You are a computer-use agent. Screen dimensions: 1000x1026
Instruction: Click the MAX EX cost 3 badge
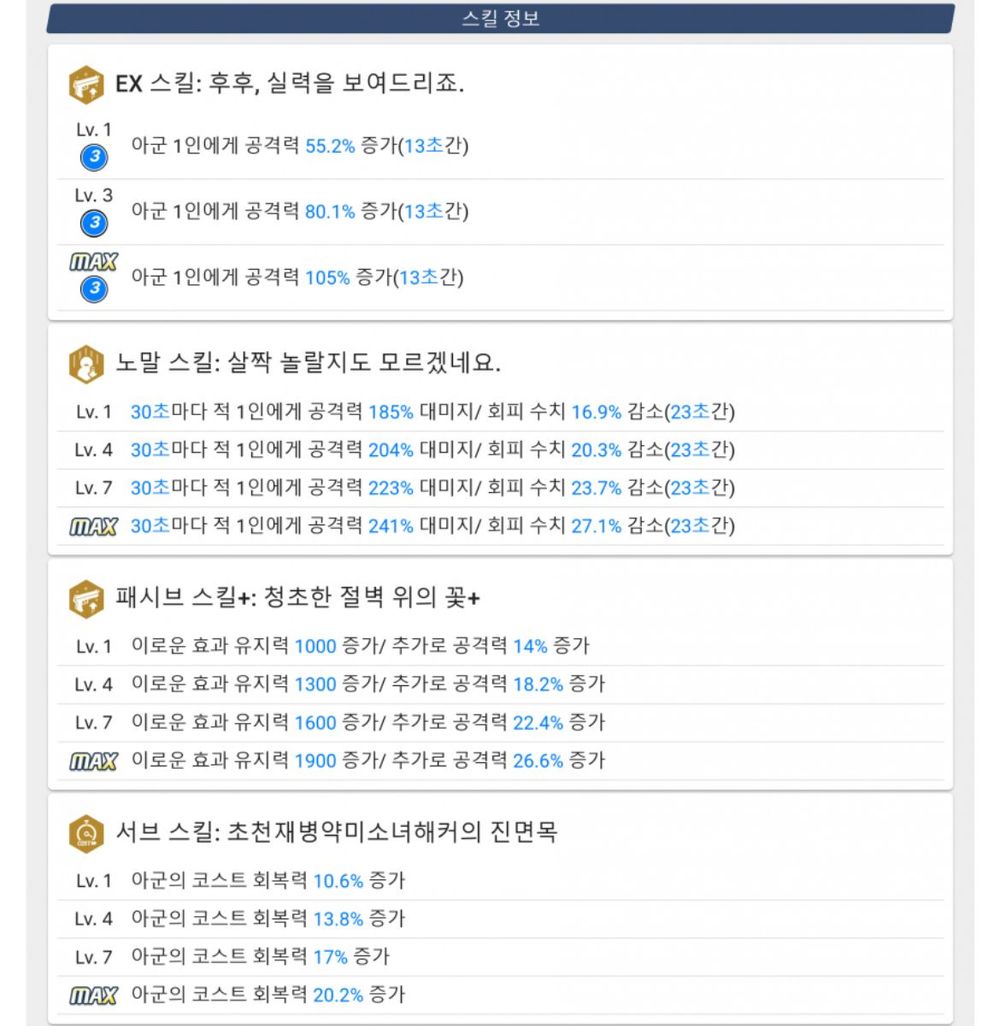(93, 289)
